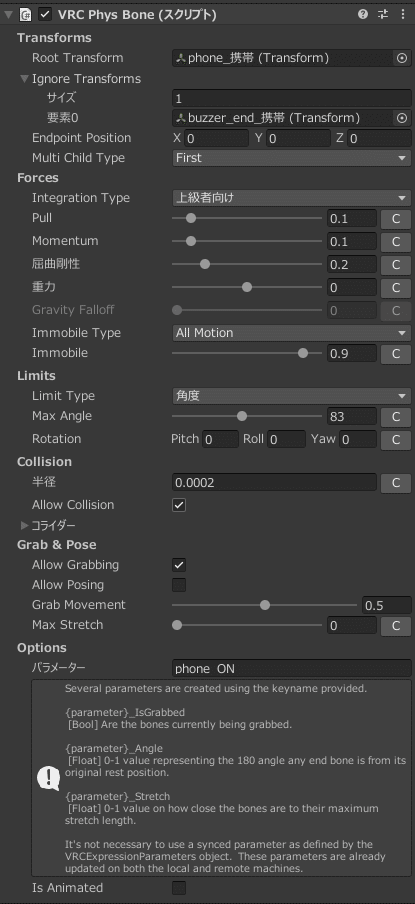Open the Multi Child Type dropdown
Screen dimensions: 415x904
pos(292,158)
